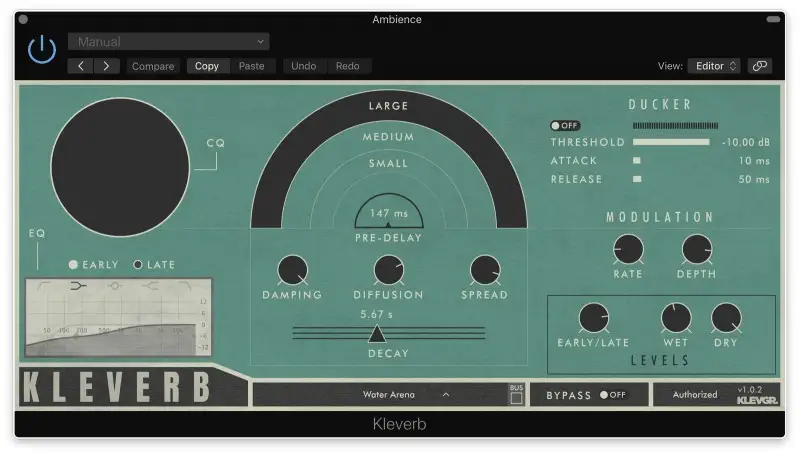Screen dimensions: 800x455
Task: Select the low-pass filter band icon
Action: coord(184,286)
